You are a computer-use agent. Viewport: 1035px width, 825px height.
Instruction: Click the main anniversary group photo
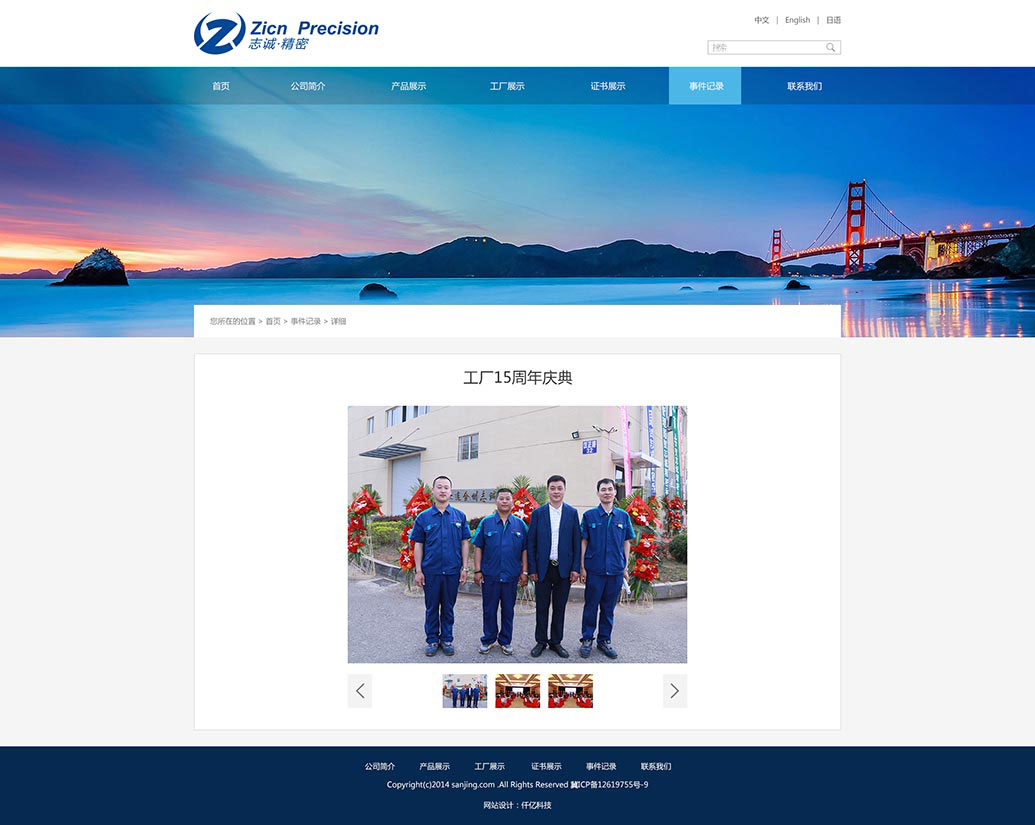pos(517,534)
